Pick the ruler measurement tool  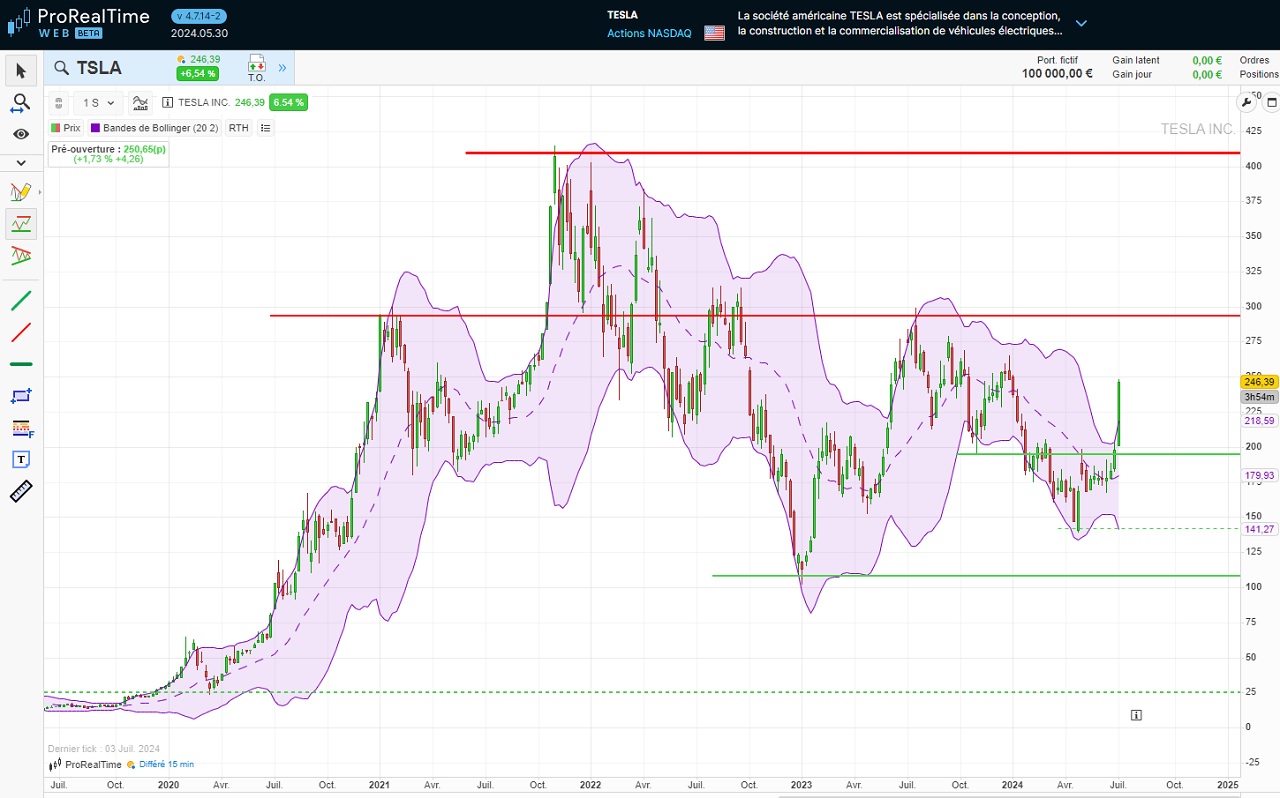[x=20, y=491]
